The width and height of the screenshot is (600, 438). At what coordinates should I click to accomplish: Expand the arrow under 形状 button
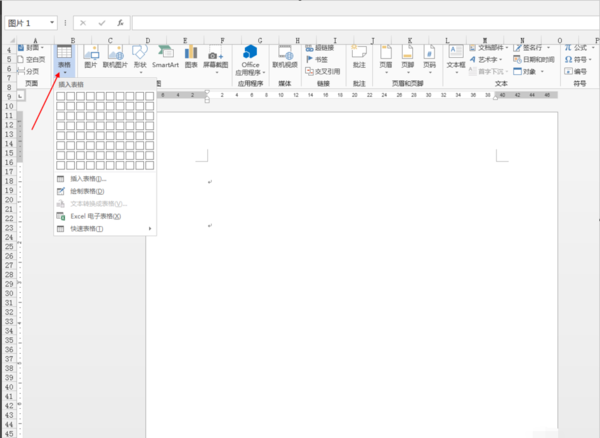[x=140, y=72]
